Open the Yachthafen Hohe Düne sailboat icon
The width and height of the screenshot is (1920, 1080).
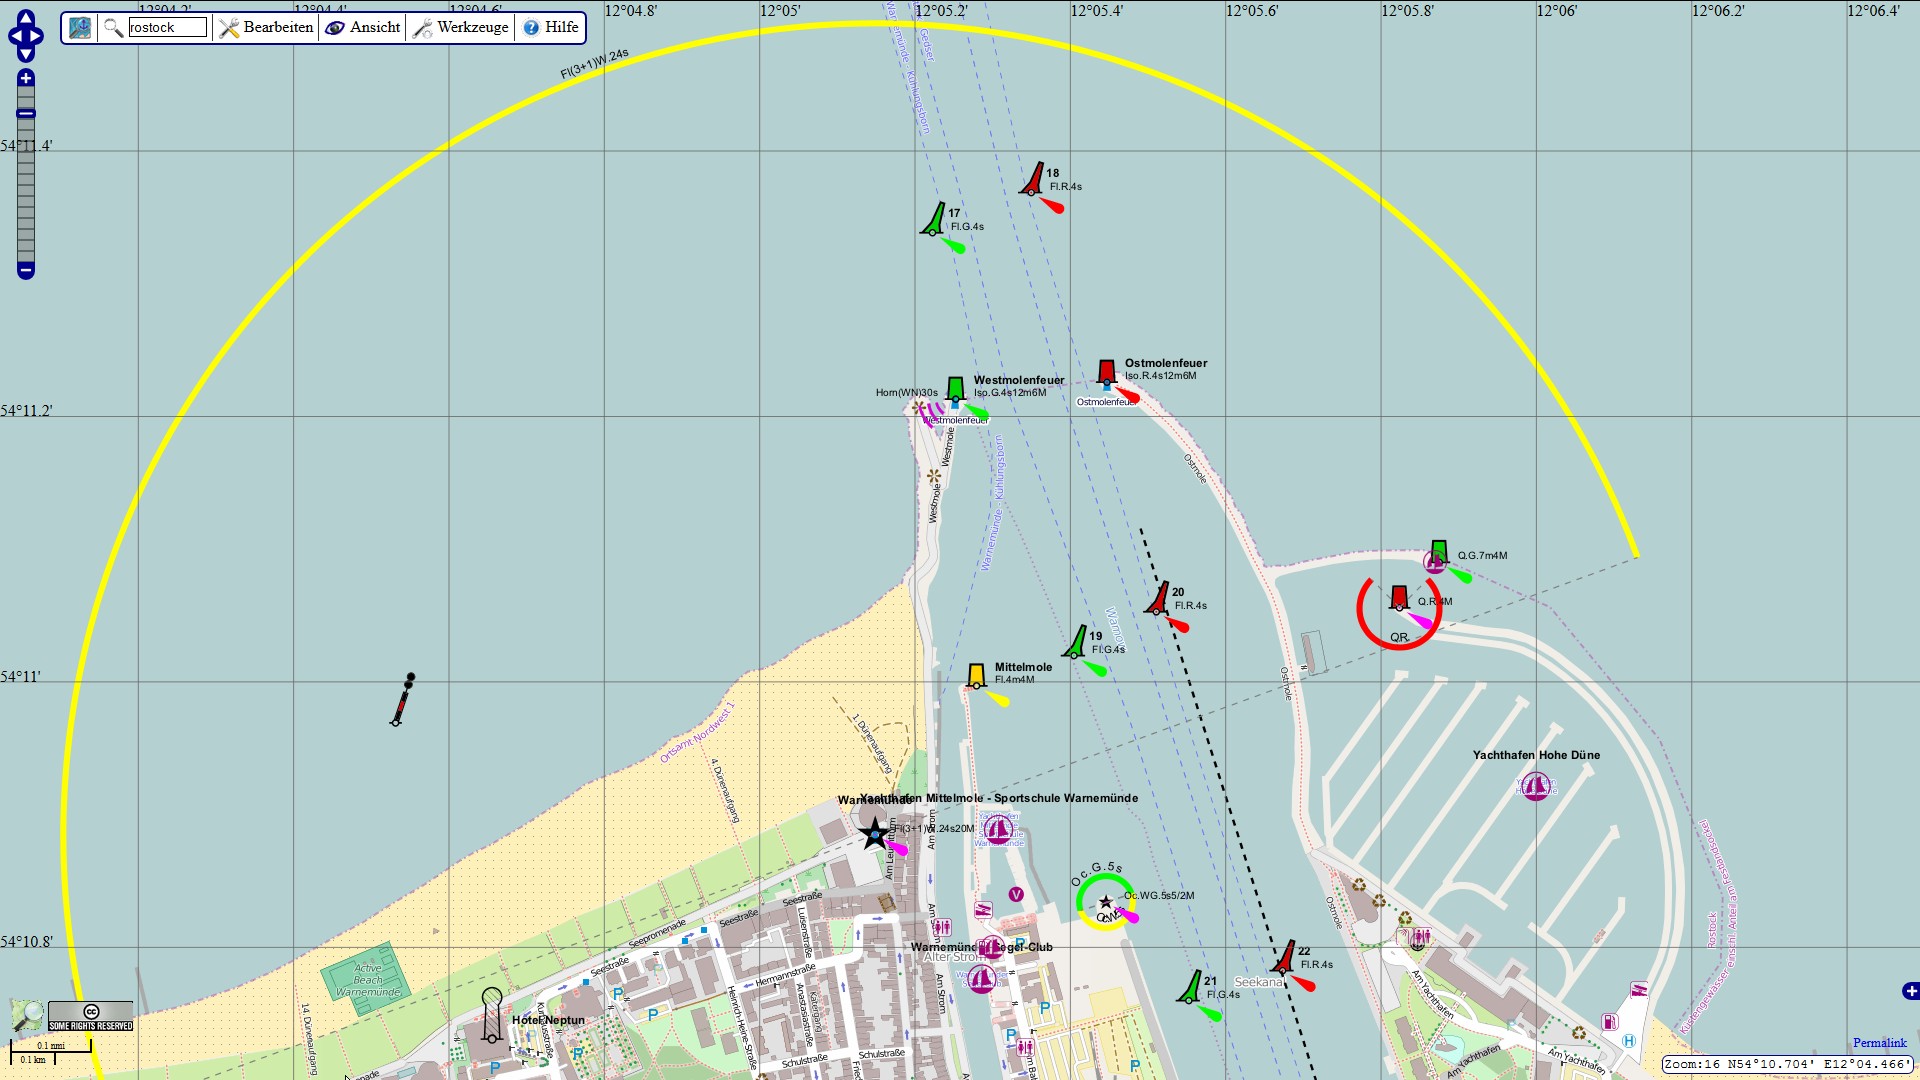coord(1535,787)
